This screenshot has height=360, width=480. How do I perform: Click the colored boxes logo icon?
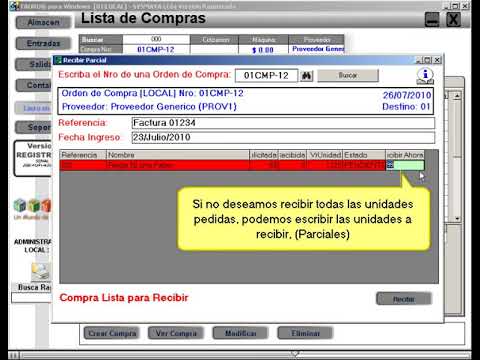coord(33,205)
